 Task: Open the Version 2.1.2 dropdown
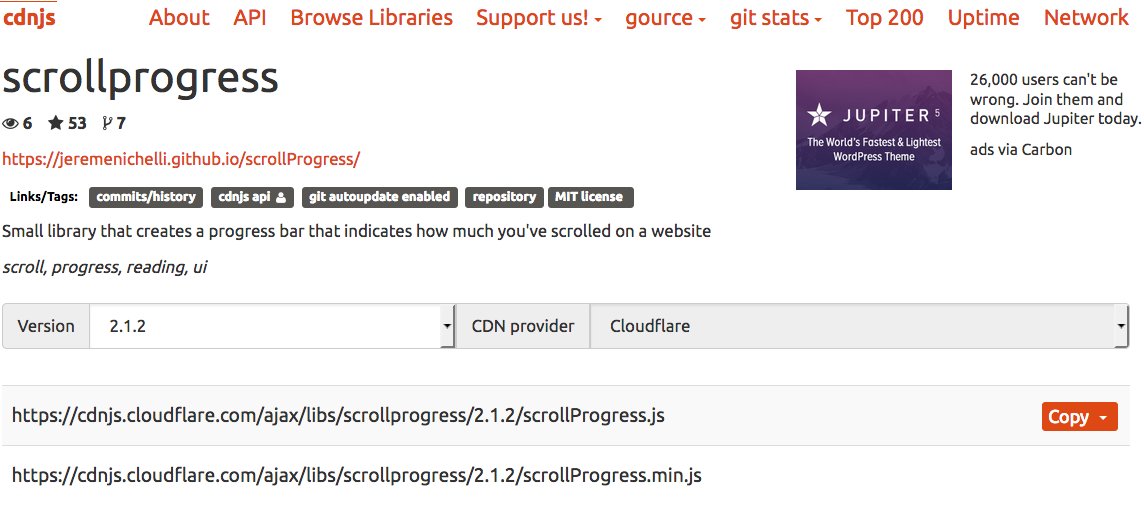click(271, 326)
